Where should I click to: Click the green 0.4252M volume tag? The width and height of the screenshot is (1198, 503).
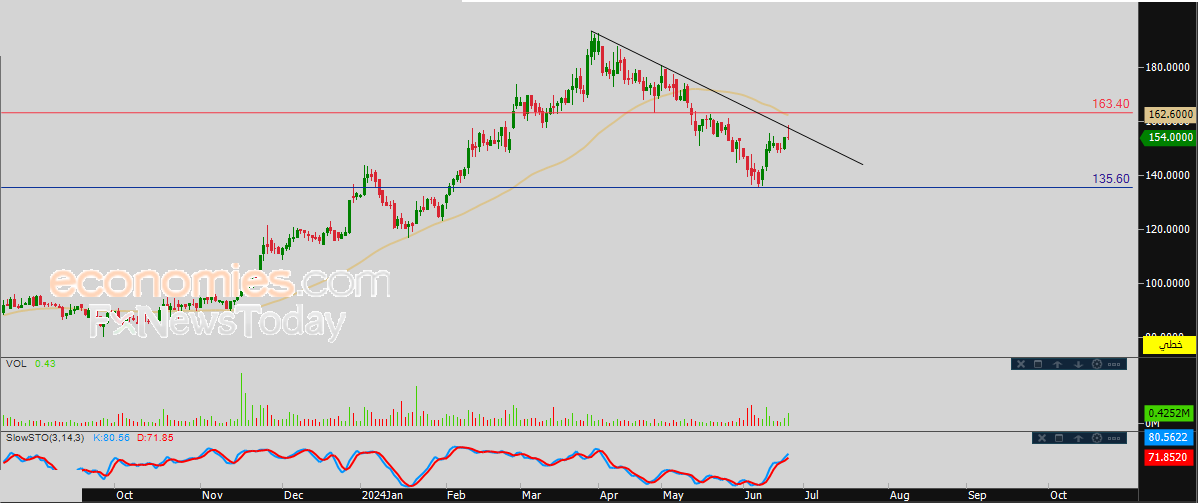(1169, 414)
